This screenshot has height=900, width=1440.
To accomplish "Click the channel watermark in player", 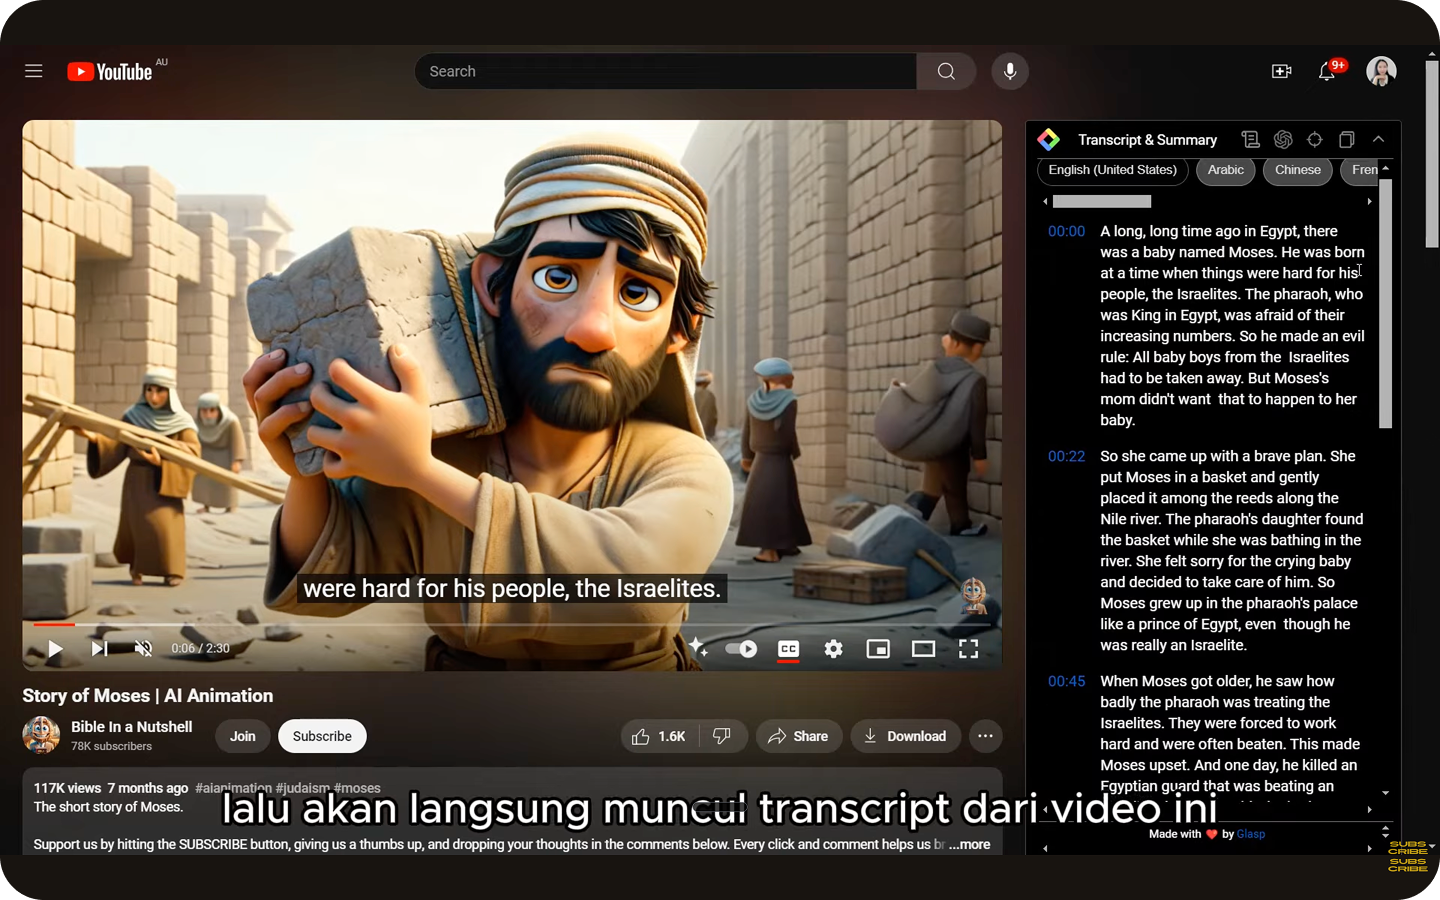I will [x=973, y=595].
